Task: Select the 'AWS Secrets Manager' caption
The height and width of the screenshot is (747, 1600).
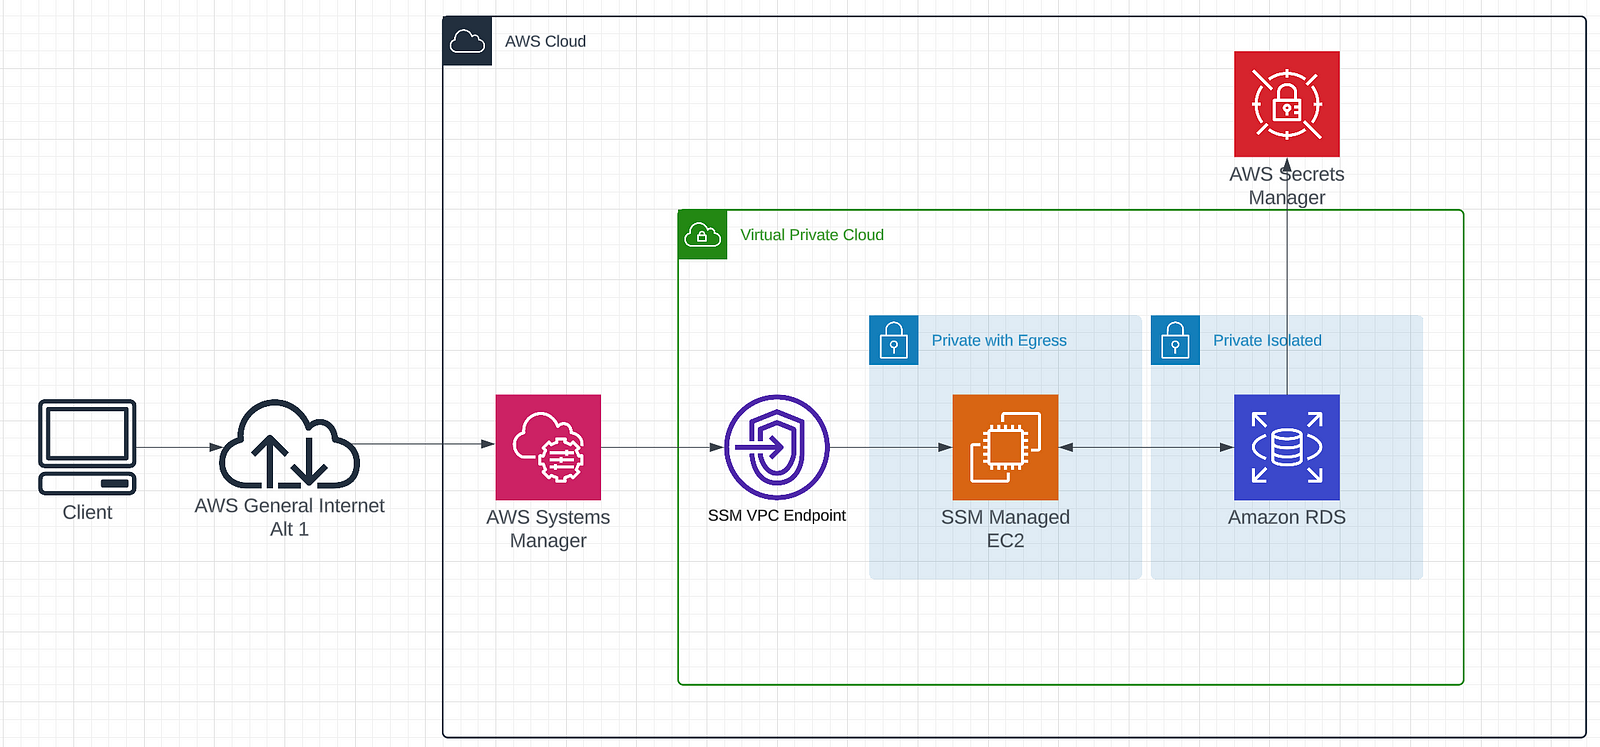Action: click(1287, 185)
